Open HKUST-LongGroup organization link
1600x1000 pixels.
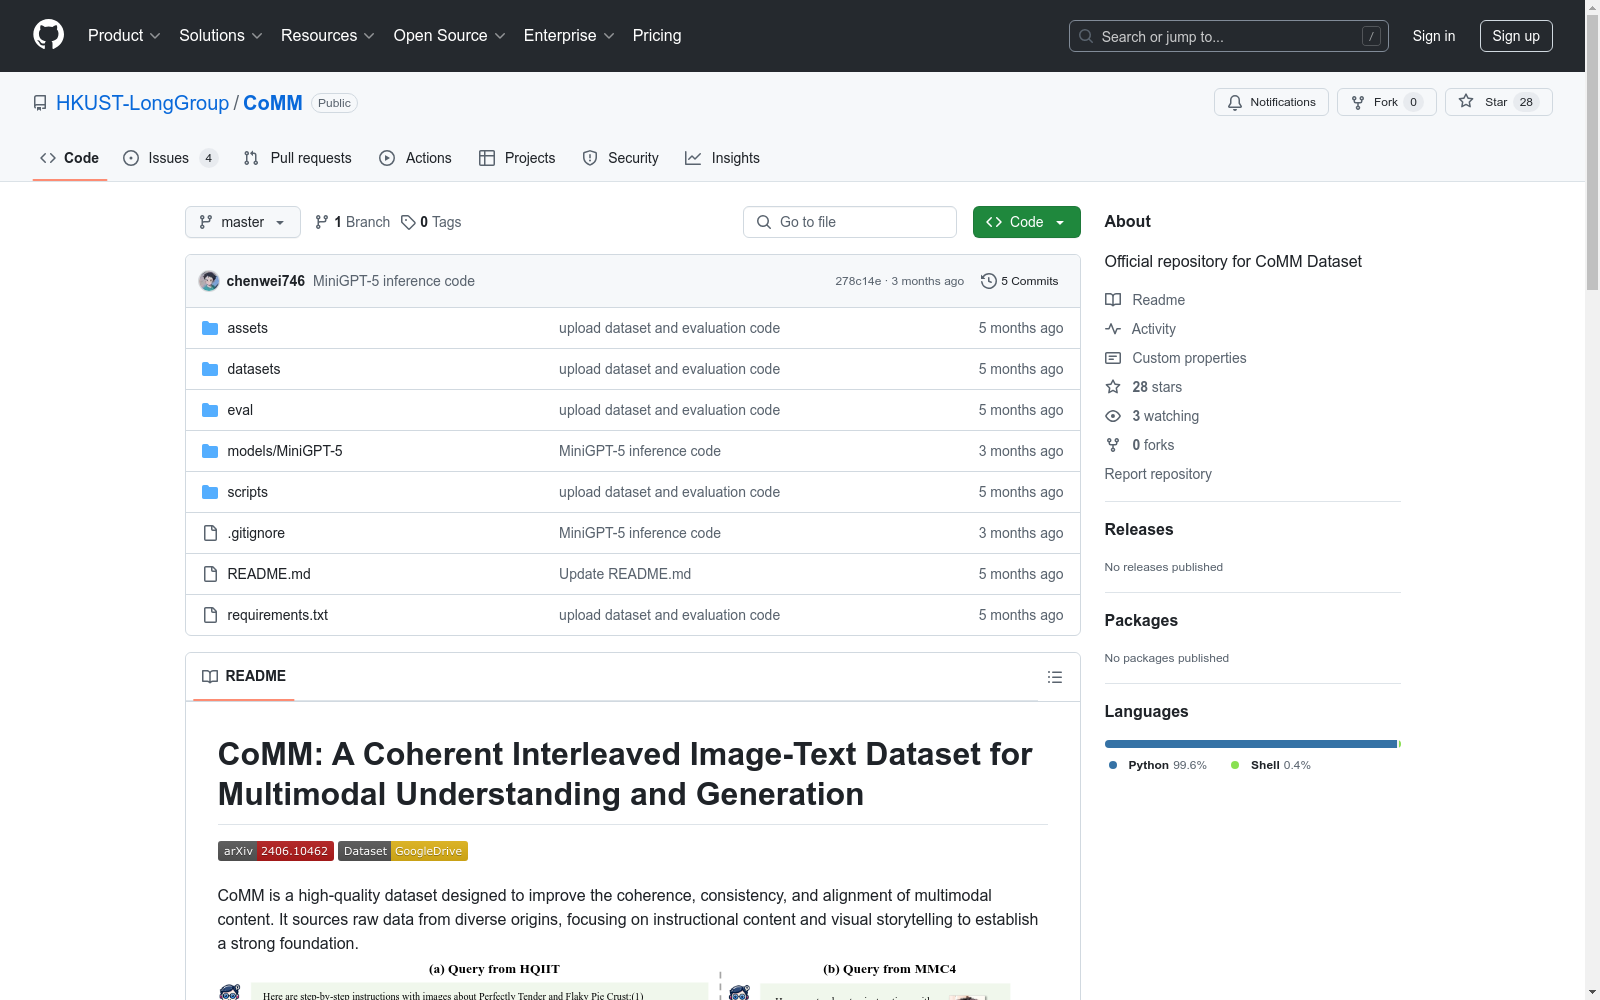142,103
